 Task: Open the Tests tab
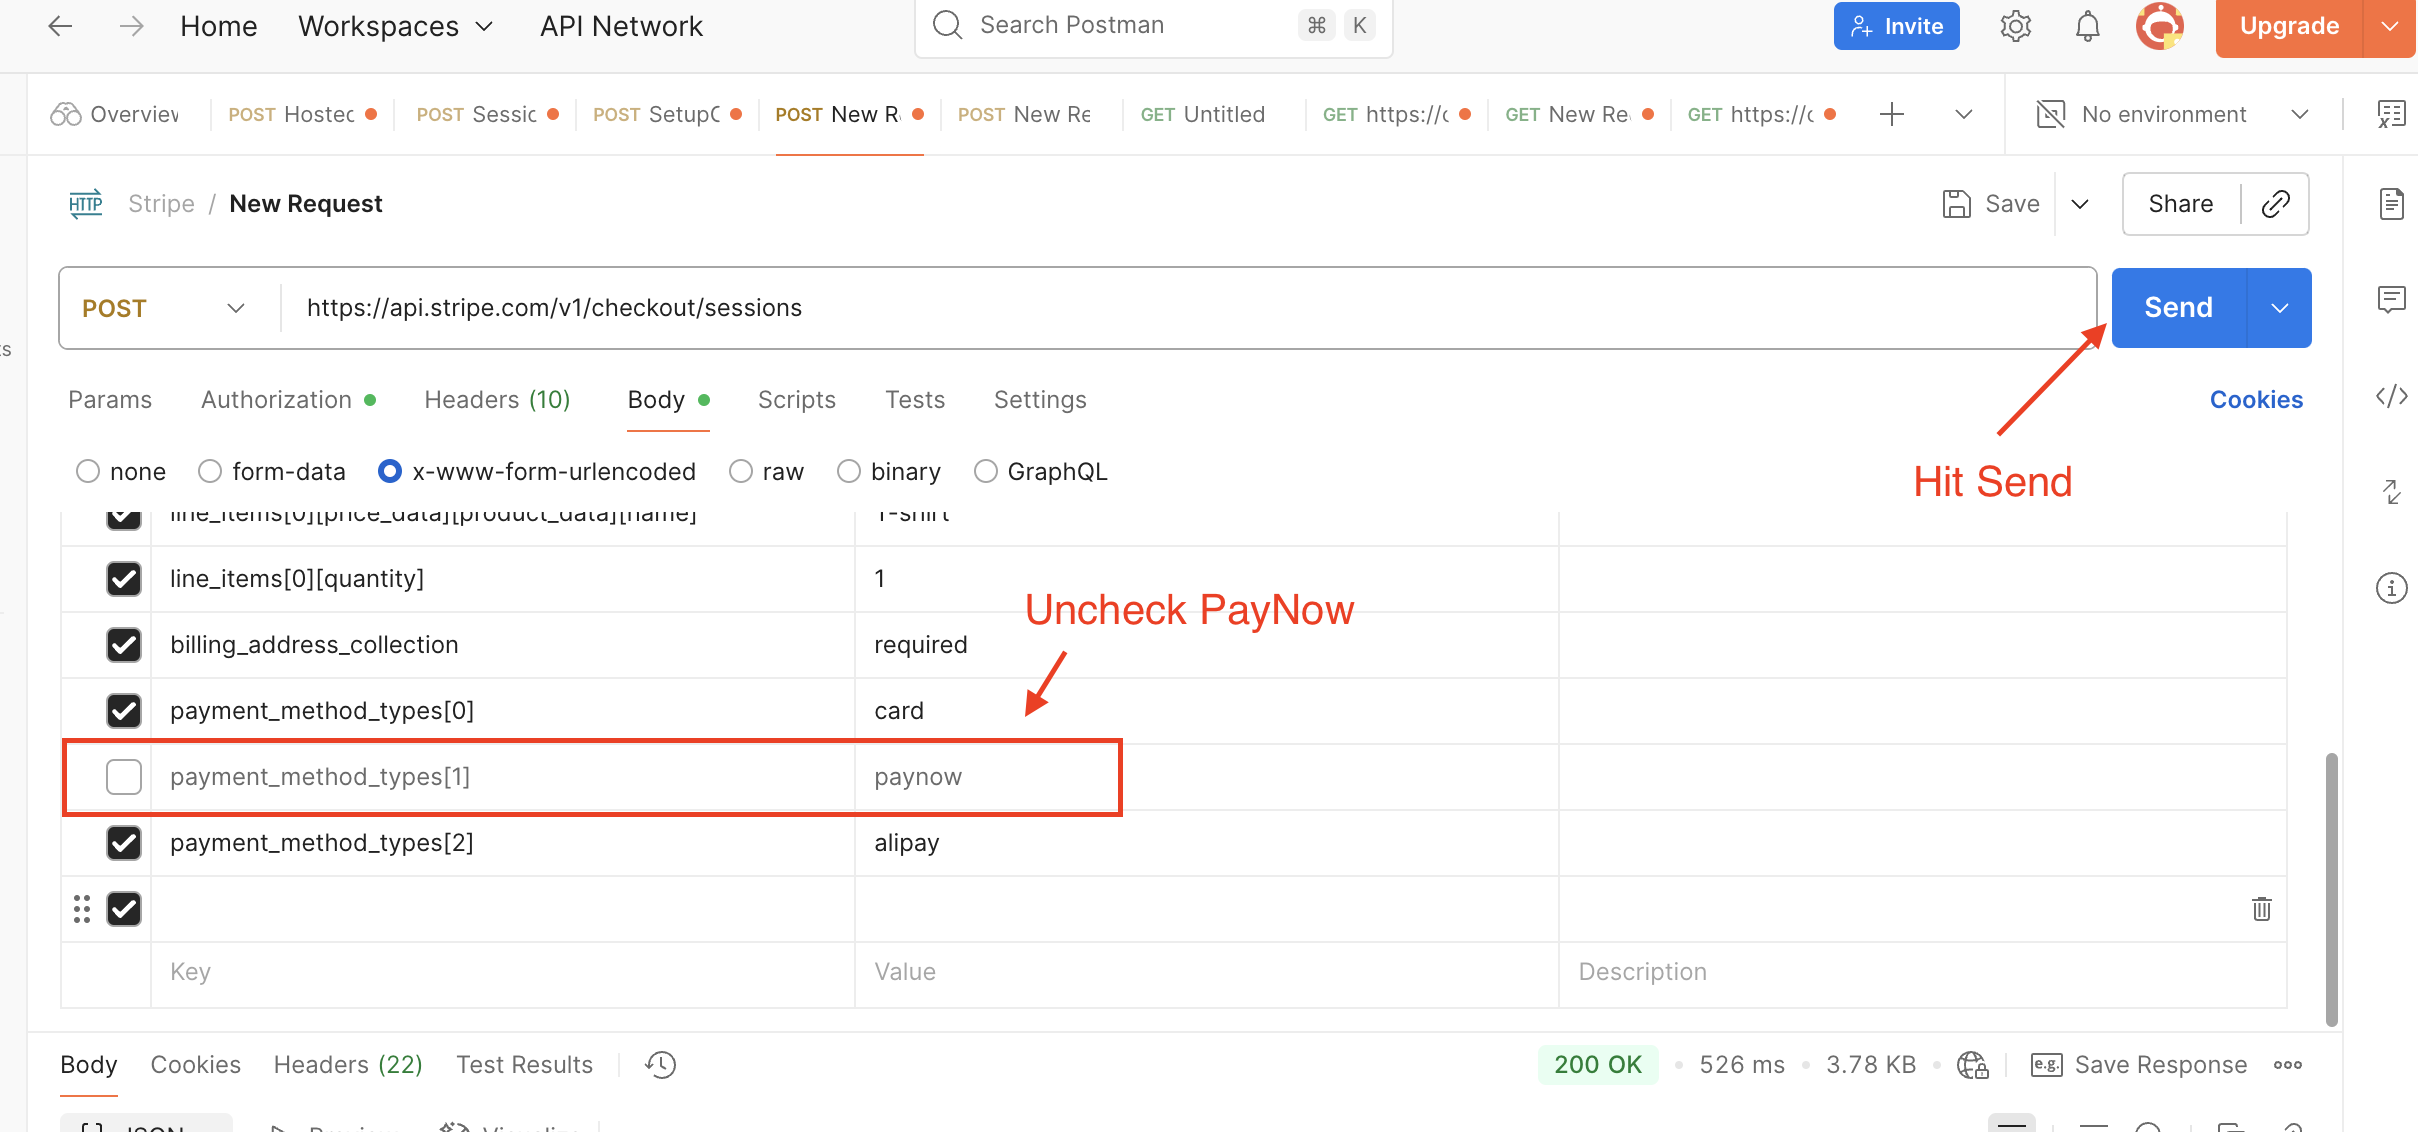coord(915,400)
